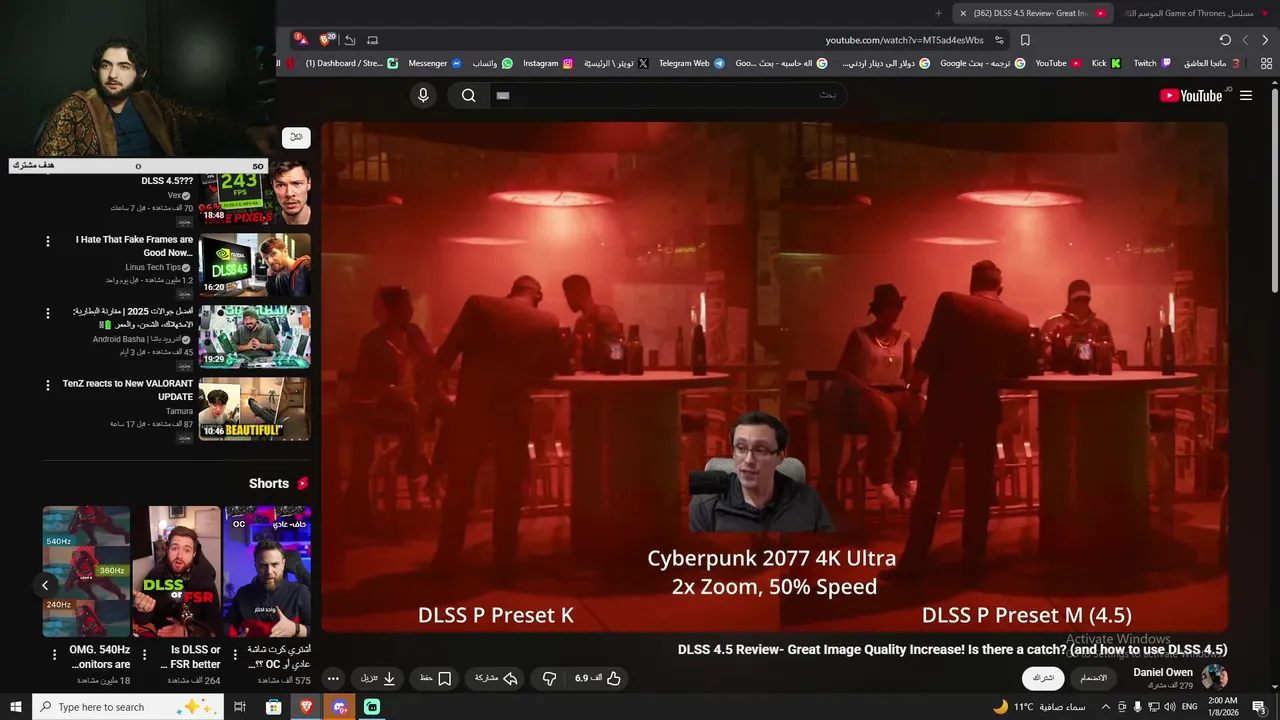The height and width of the screenshot is (720, 1280).
Task: Open notification center in system tray
Action: 1259,707
